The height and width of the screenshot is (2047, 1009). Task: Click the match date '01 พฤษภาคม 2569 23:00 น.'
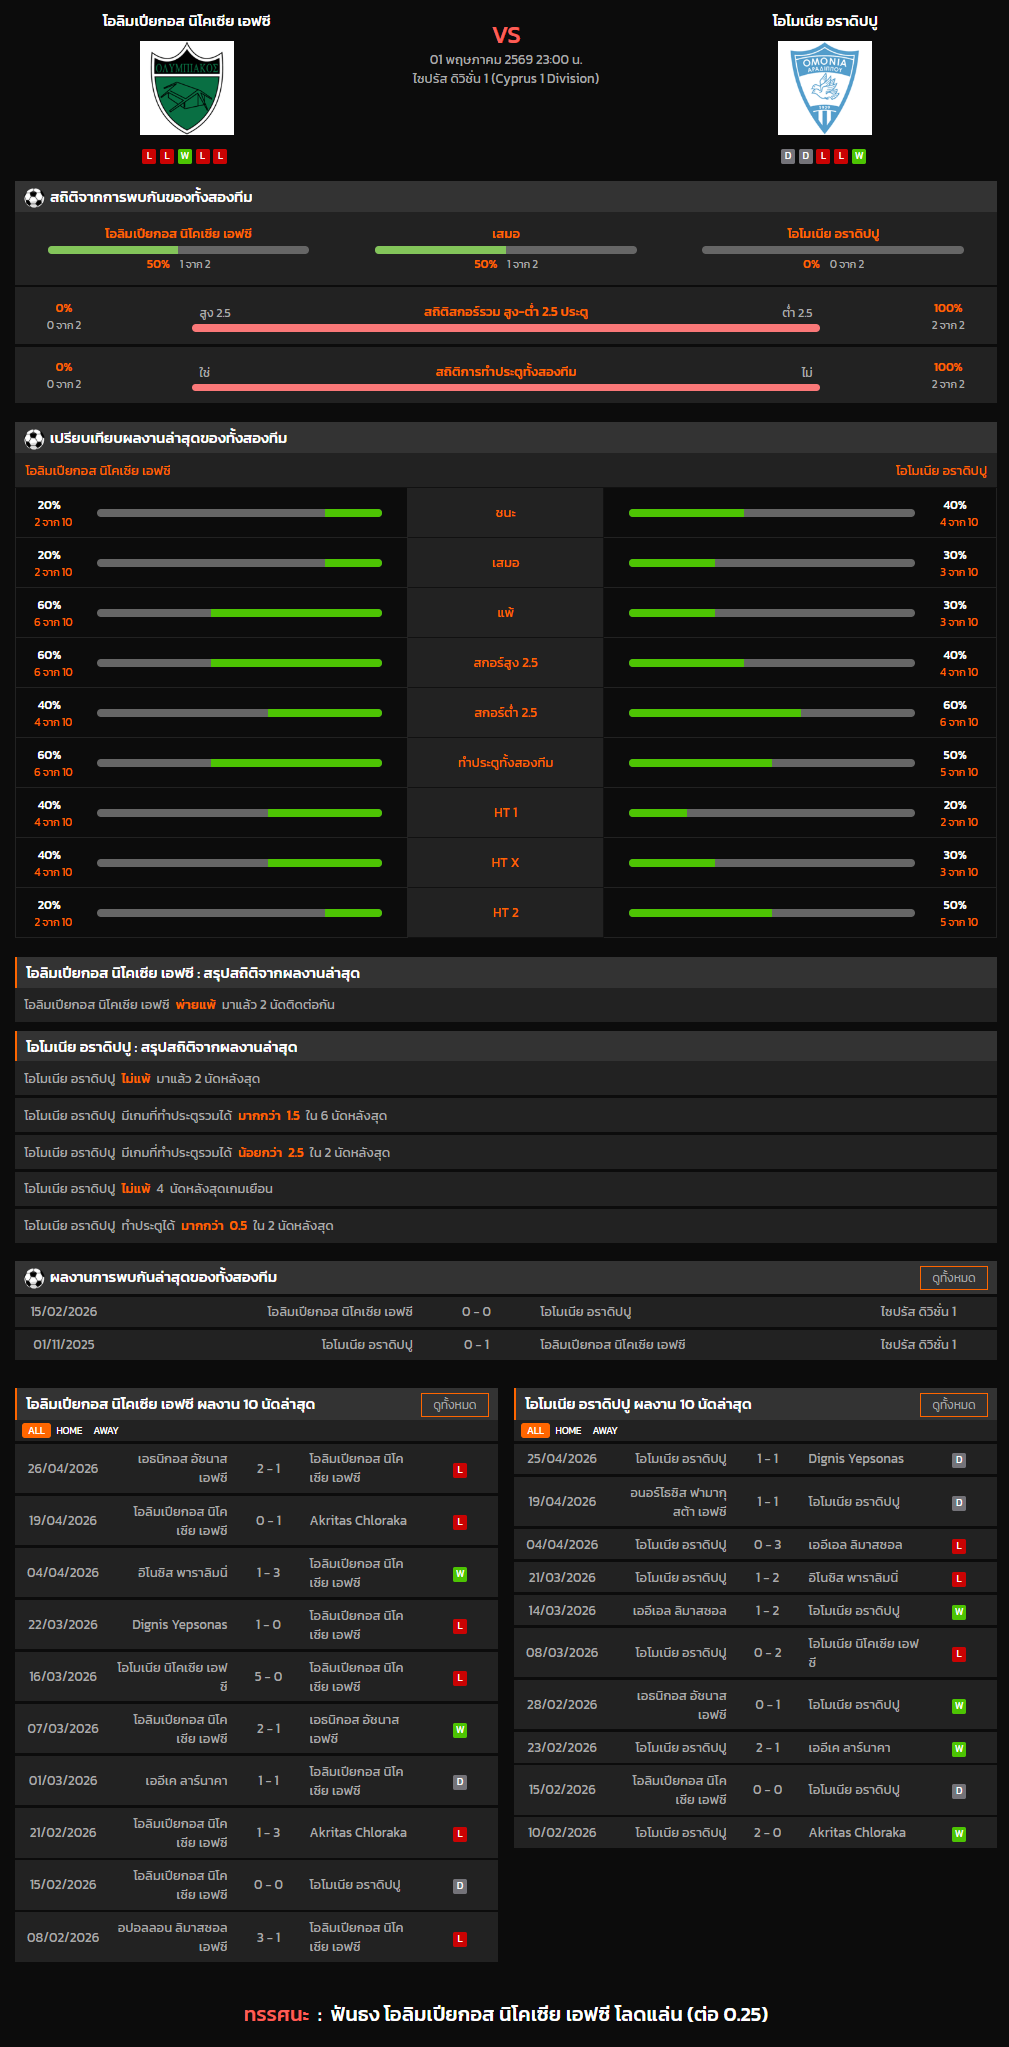pos(506,60)
